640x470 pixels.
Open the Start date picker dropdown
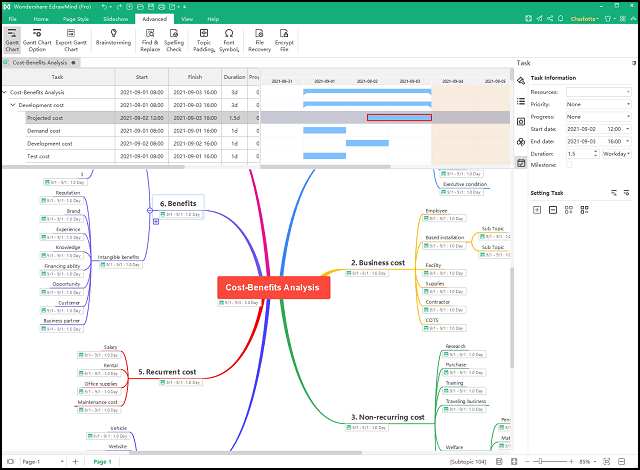[x=628, y=129]
